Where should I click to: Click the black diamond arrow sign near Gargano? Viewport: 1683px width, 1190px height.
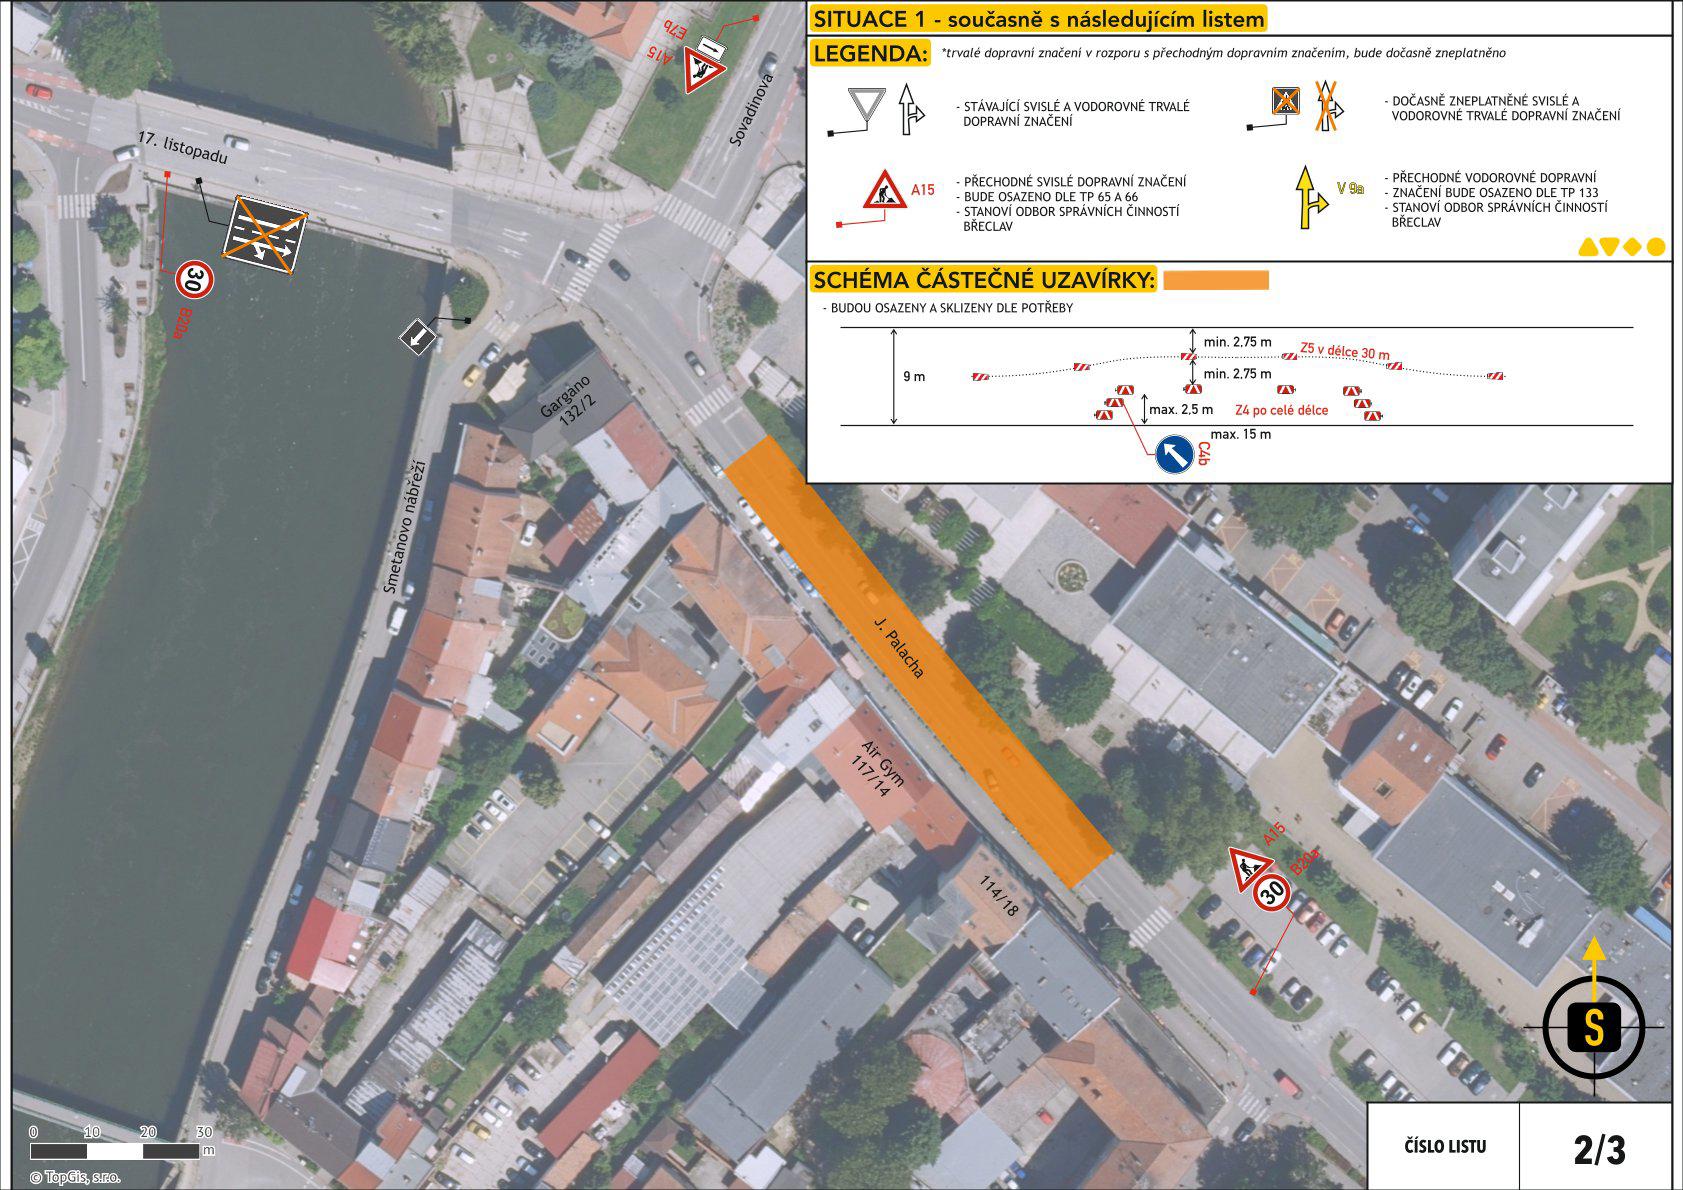tap(418, 338)
